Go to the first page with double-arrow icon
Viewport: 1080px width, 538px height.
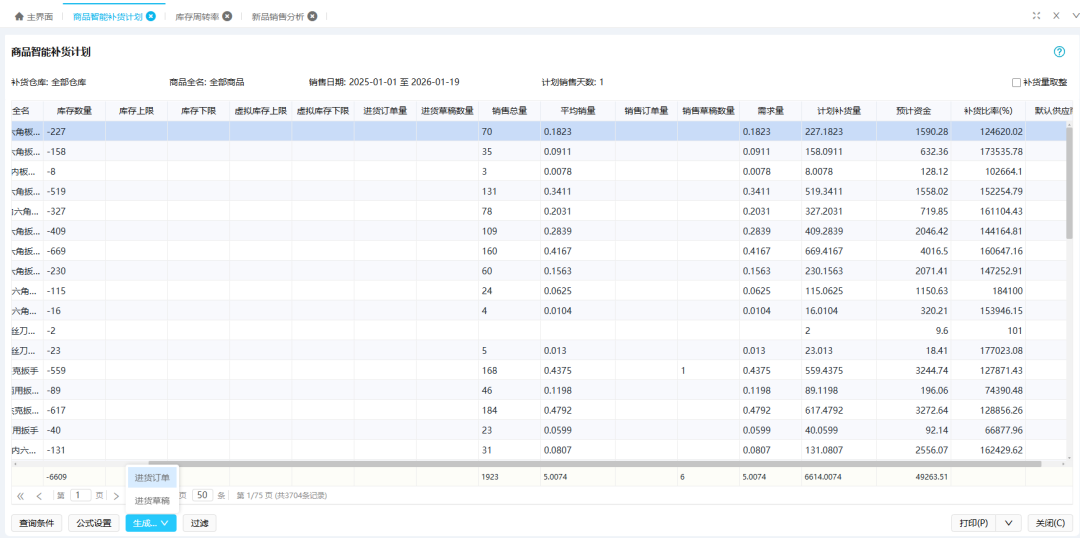[x=20, y=496]
